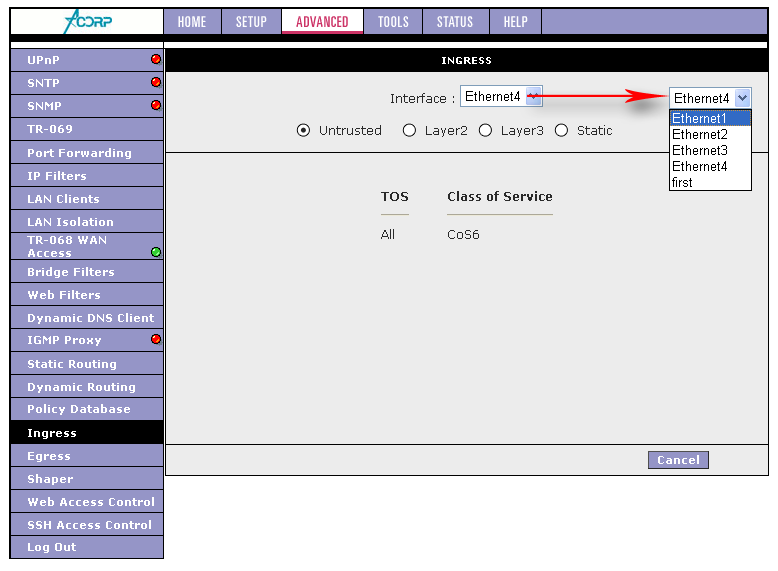This screenshot has height=571, width=778.
Task: Open LAN Isolation page
Action: click(x=87, y=221)
